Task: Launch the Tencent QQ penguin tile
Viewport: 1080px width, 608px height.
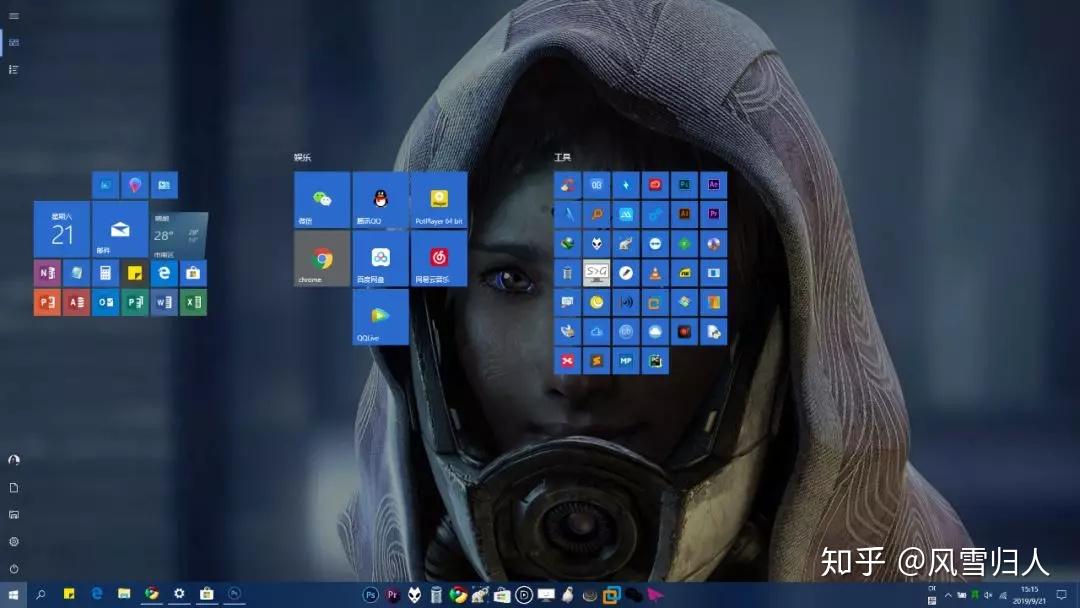Action: click(380, 200)
